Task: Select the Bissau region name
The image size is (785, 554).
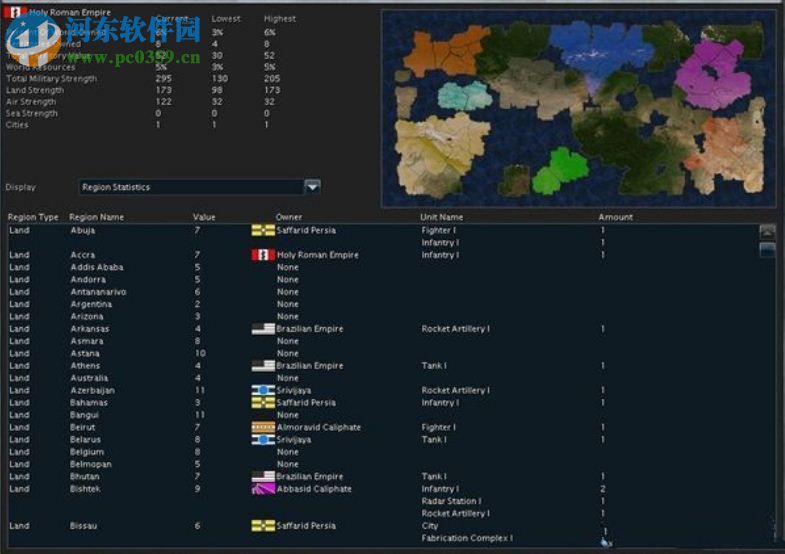Action: 84,525
